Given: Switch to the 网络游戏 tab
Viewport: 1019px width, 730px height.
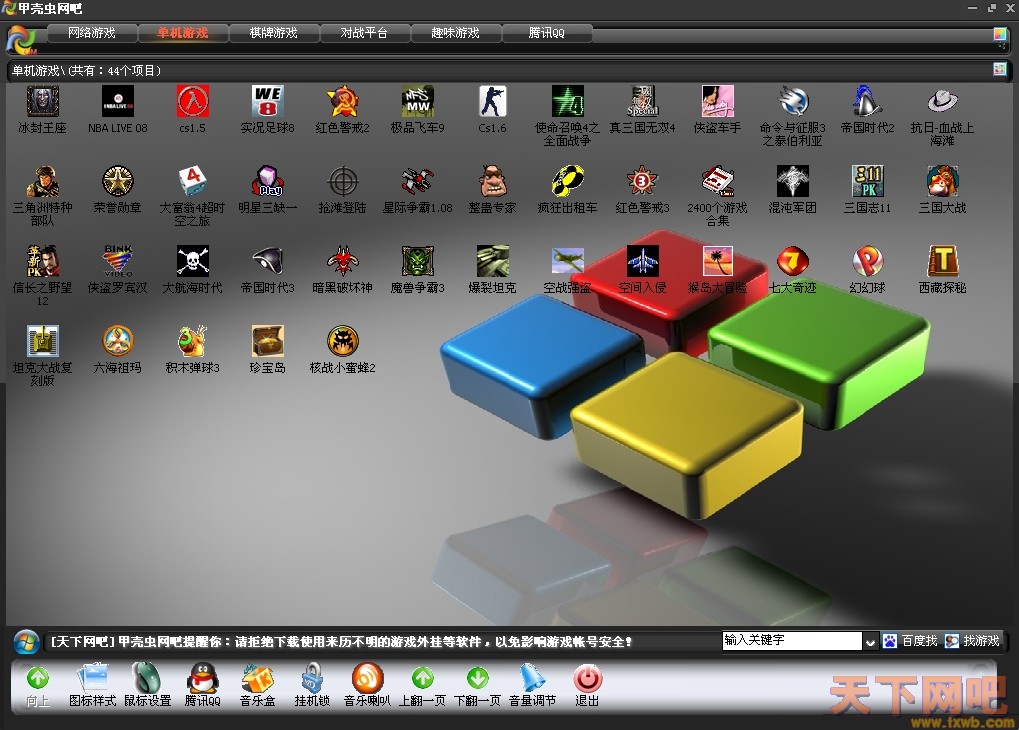Looking at the screenshot, I should (92, 33).
